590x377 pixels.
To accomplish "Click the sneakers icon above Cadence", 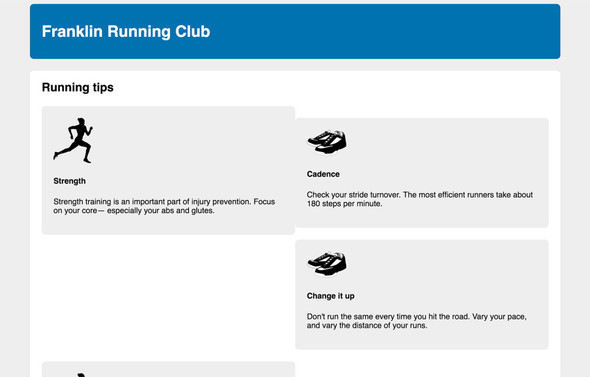I will [327, 142].
